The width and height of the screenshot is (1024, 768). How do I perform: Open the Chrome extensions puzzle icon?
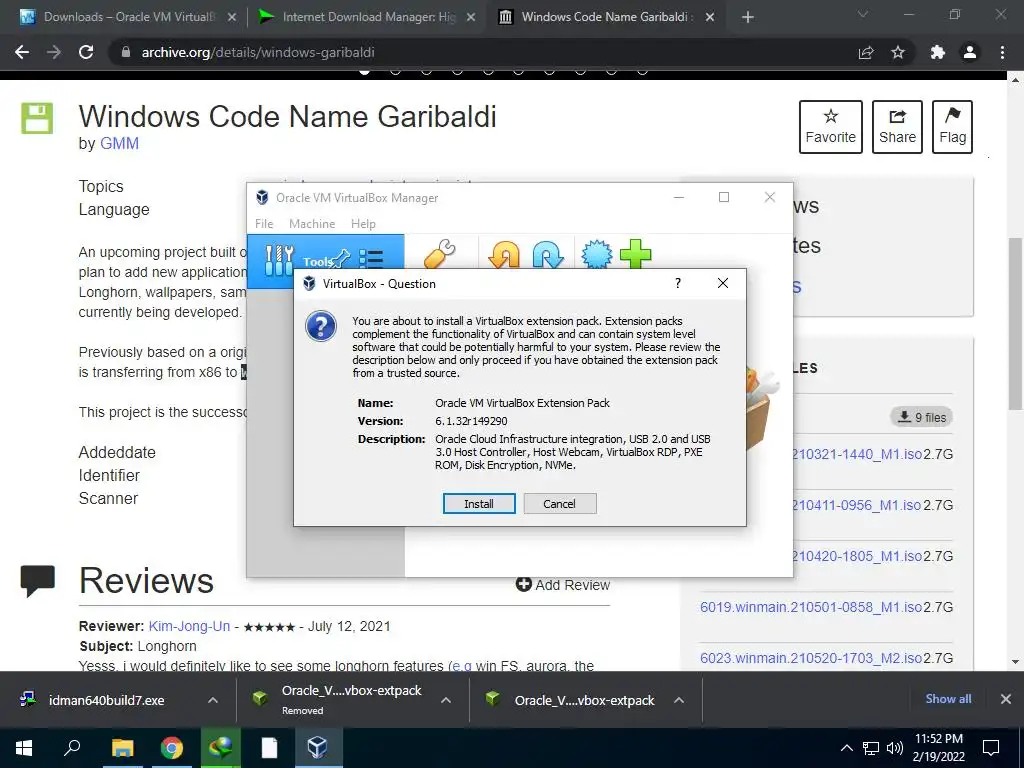[x=938, y=52]
